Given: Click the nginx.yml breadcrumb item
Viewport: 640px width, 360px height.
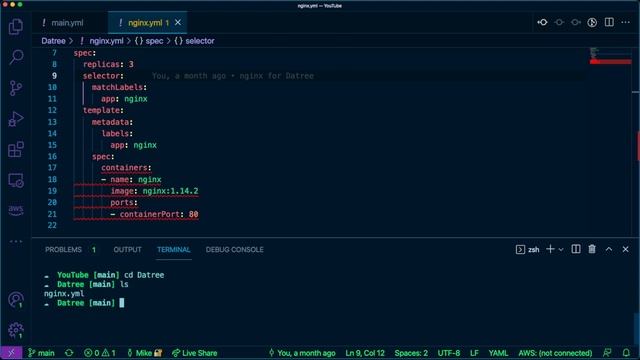Looking at the screenshot, I should pyautogui.click(x=106, y=41).
